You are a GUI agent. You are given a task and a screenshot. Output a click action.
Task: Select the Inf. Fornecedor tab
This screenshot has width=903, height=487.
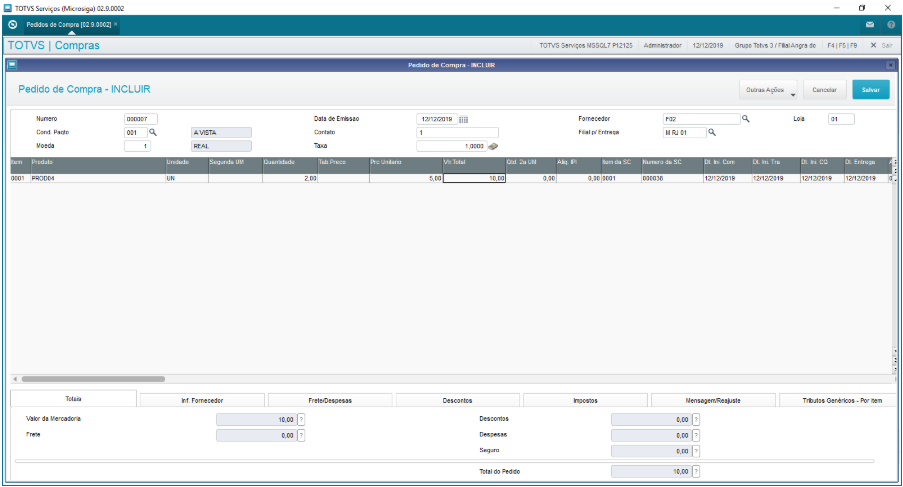click(202, 400)
